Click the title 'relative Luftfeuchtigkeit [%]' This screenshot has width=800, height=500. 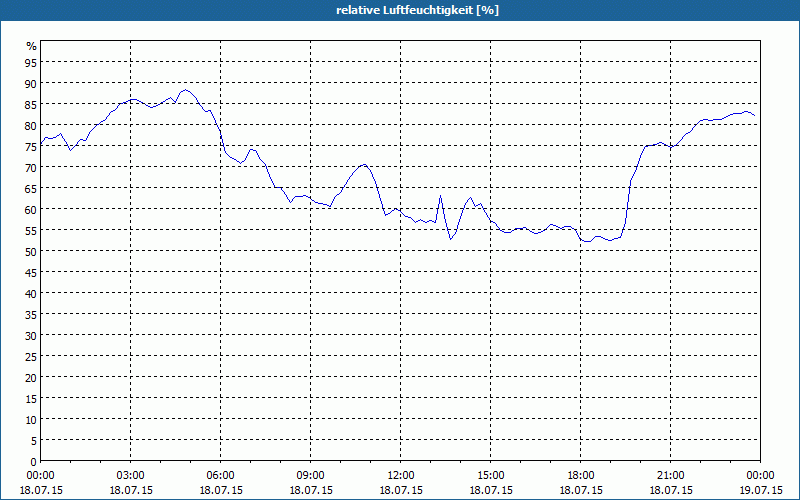pos(417,10)
